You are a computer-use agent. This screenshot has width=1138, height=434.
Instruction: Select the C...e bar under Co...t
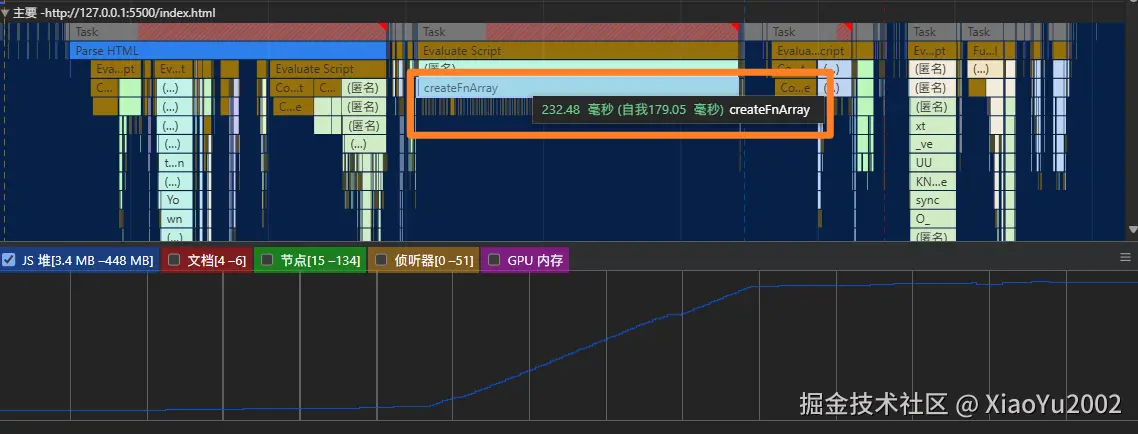tap(291, 107)
